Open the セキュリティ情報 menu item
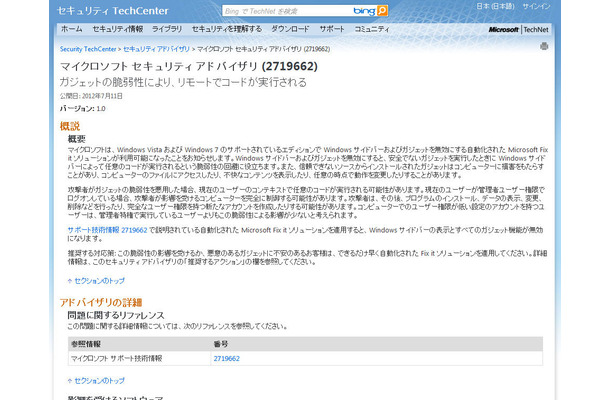The width and height of the screenshot is (610, 400). click(118, 29)
